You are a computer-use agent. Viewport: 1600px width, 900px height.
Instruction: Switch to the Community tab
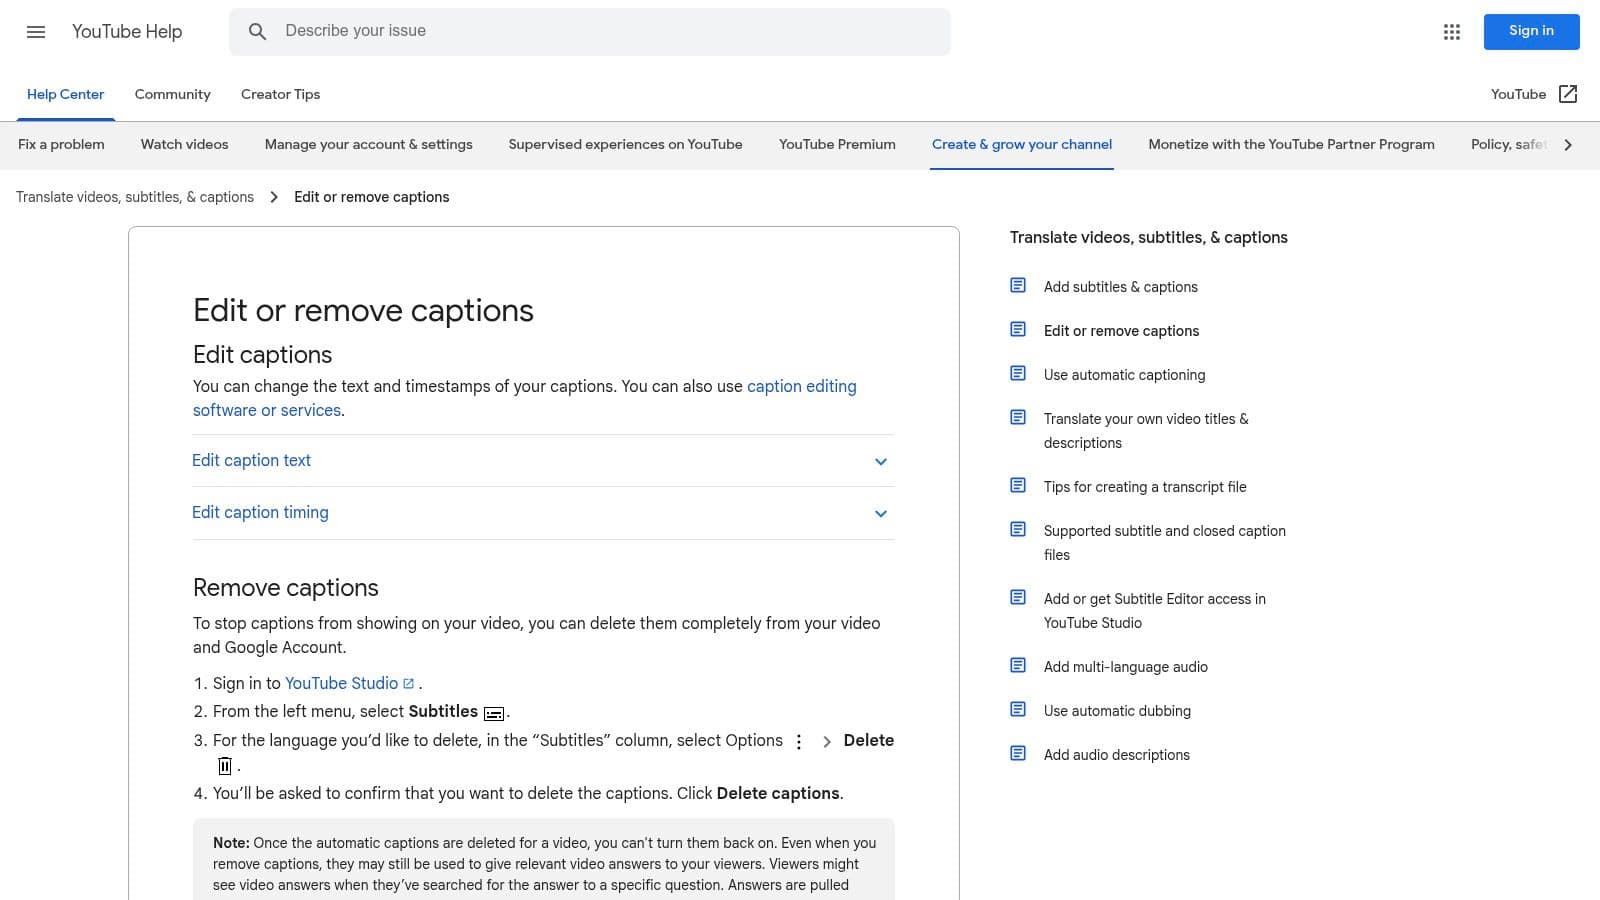172,94
